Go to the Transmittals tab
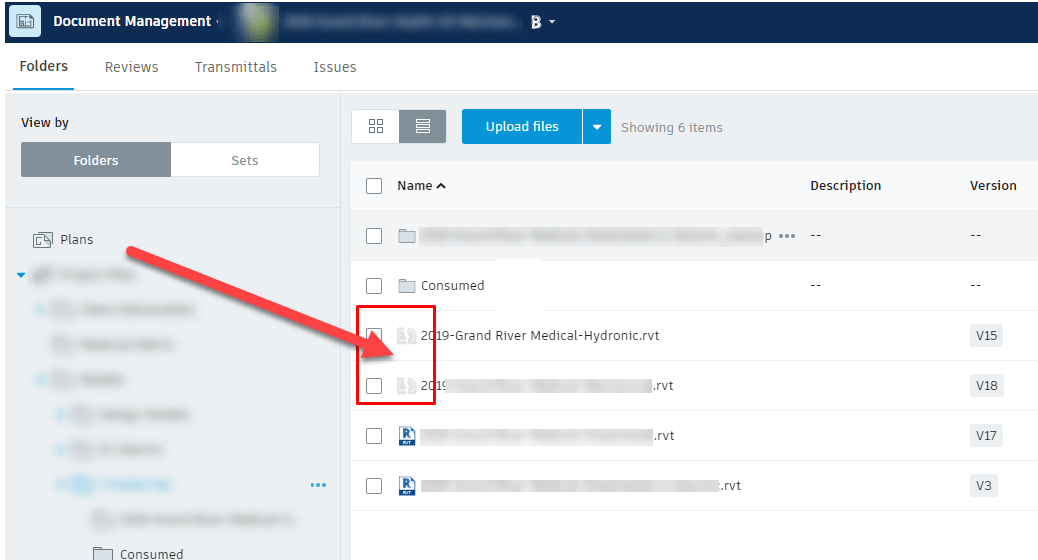 (235, 67)
